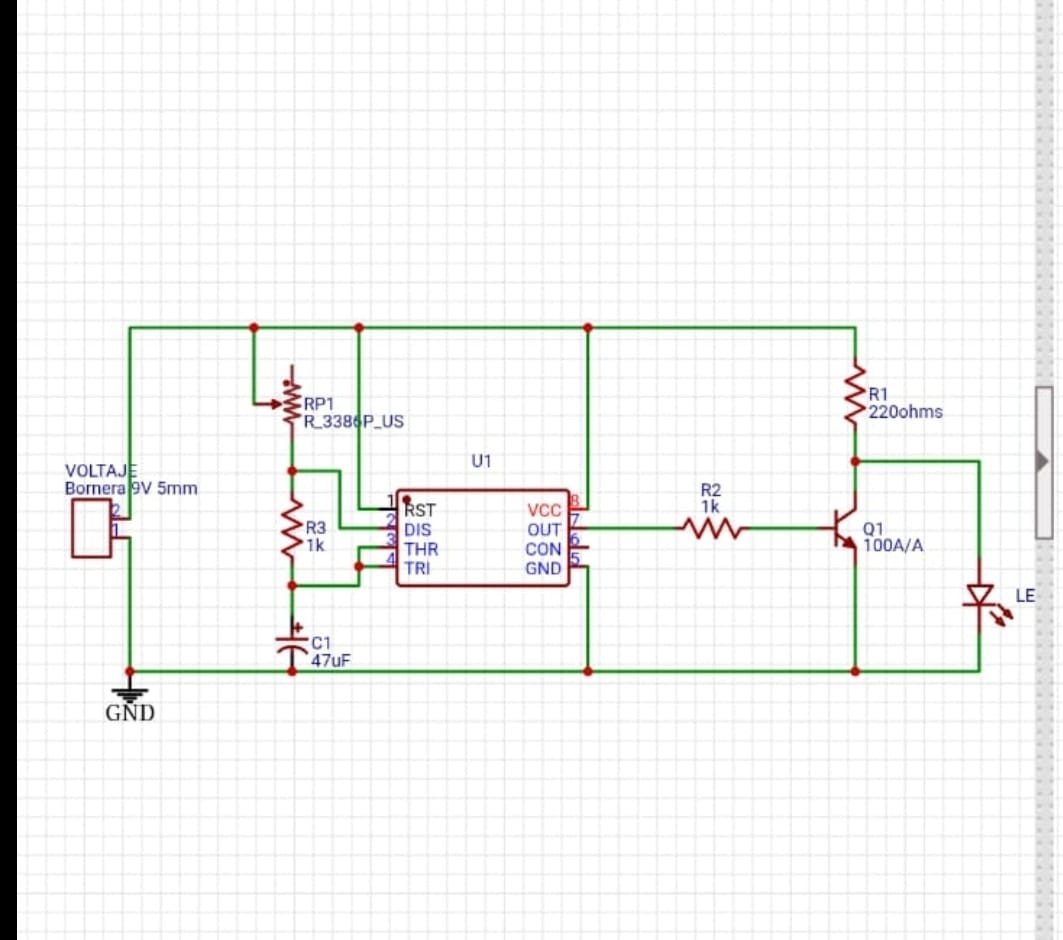Click the right edge scrollbar
The width and height of the screenshot is (1063, 940).
[1057, 470]
